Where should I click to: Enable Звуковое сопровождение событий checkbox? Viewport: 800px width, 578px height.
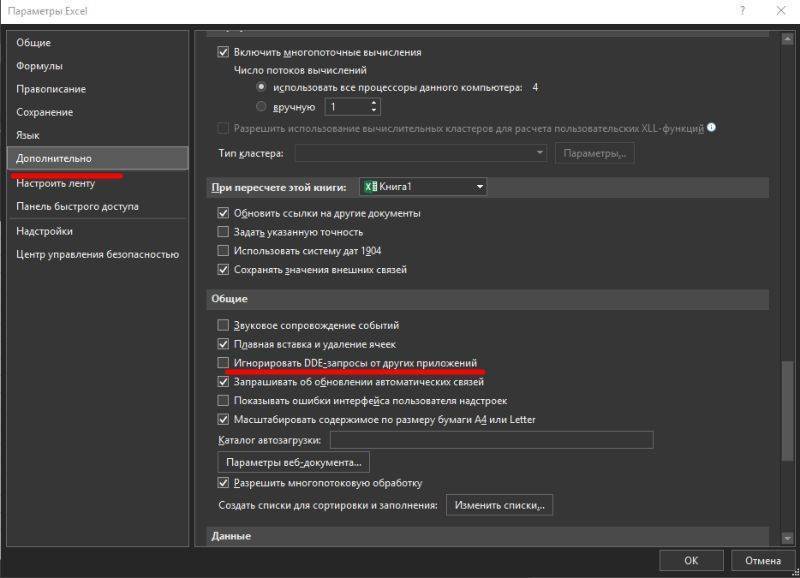click(223, 325)
